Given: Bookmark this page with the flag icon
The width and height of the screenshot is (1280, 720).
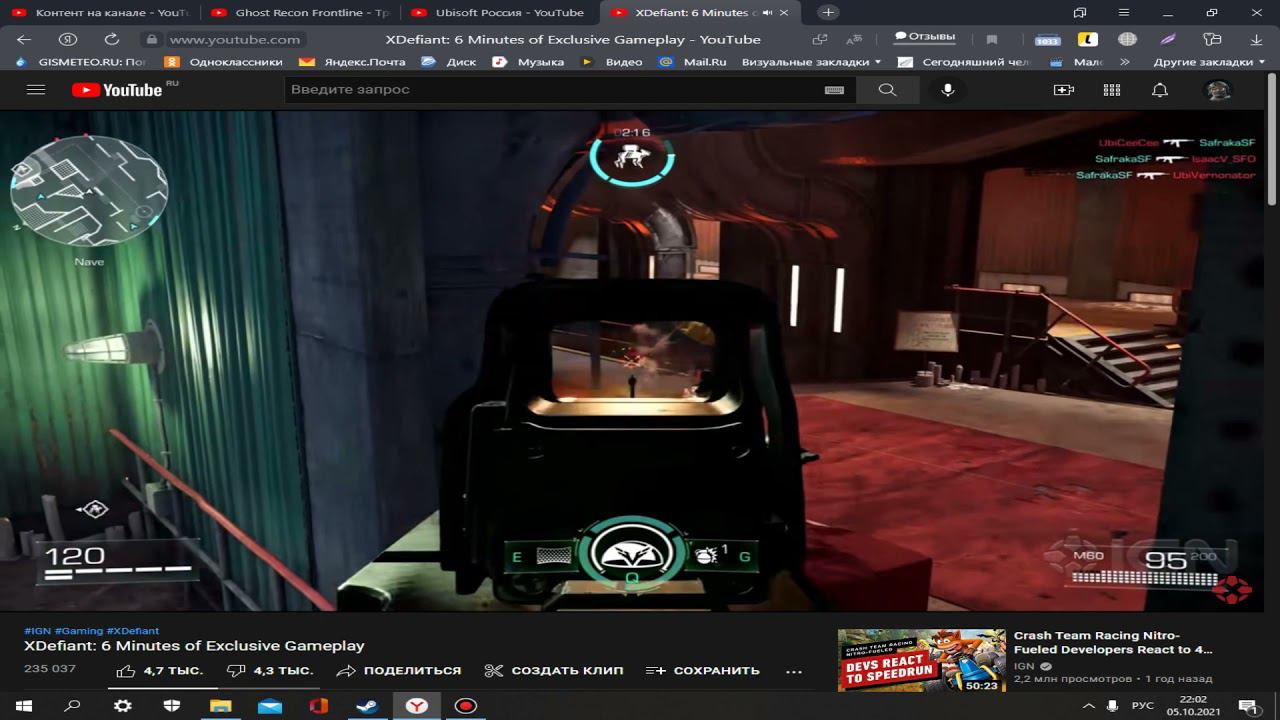Looking at the screenshot, I should [992, 39].
